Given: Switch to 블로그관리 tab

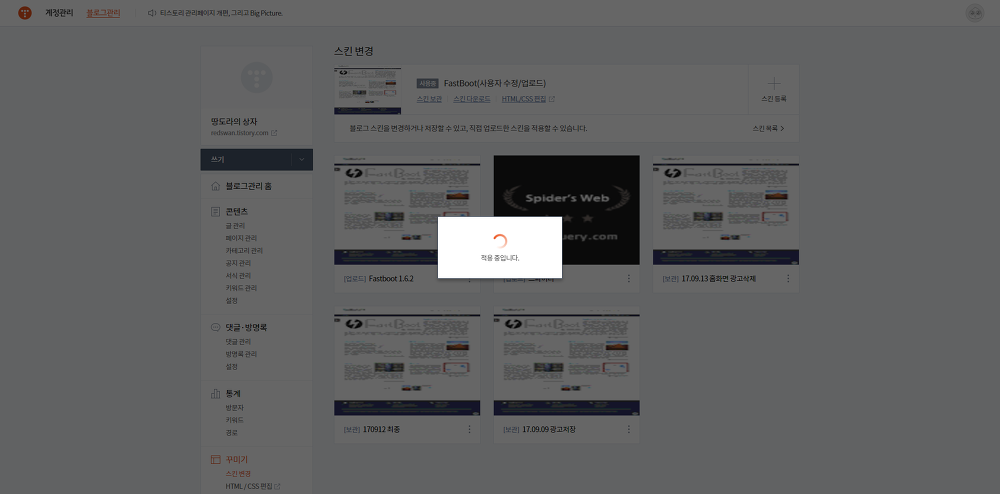Looking at the screenshot, I should click(103, 13).
